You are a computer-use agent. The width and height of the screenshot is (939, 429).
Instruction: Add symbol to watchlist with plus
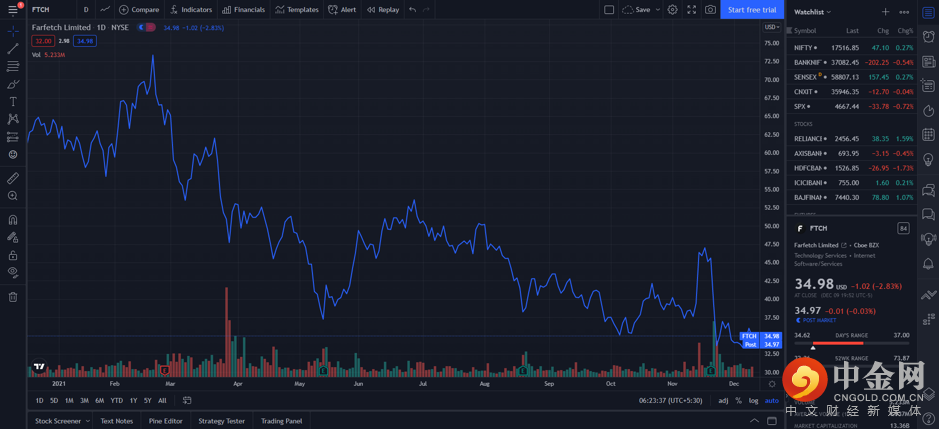[x=886, y=12]
